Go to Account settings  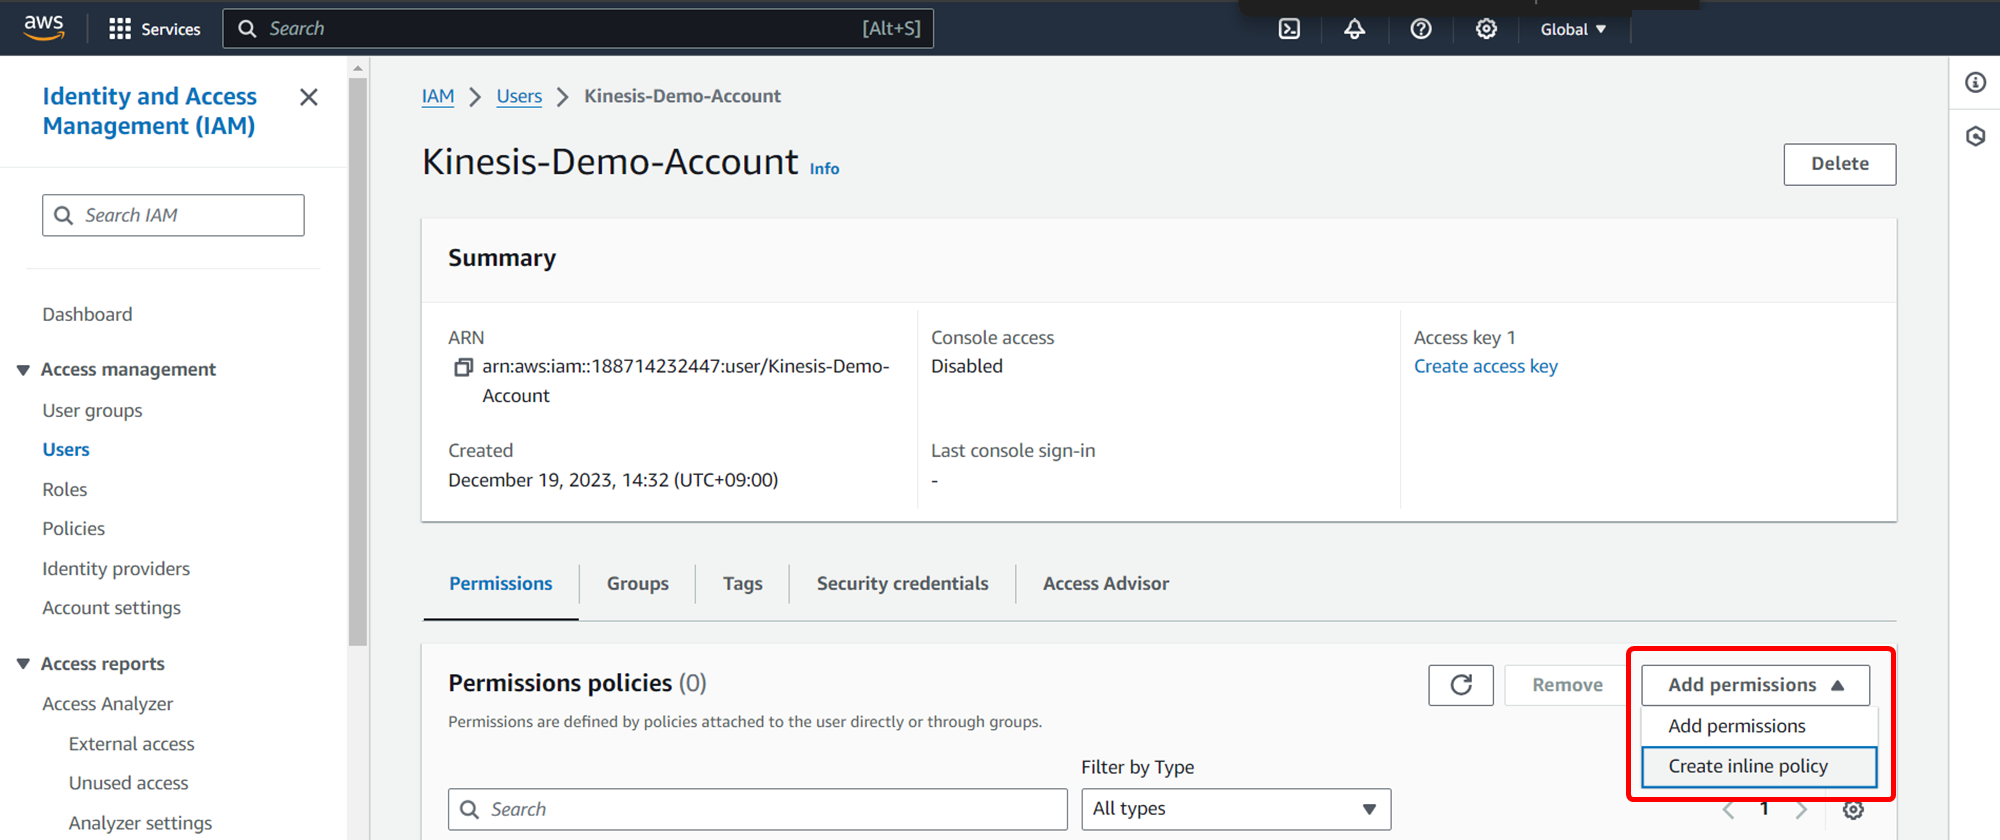tap(111, 608)
